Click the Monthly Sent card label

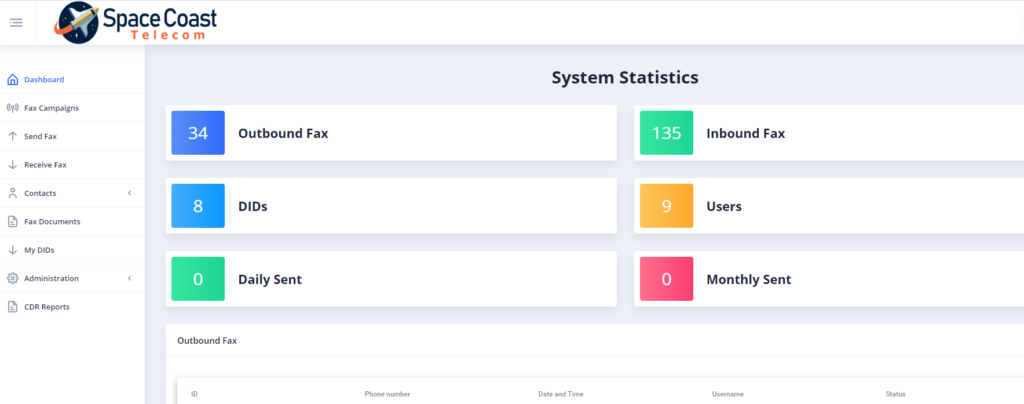748,280
